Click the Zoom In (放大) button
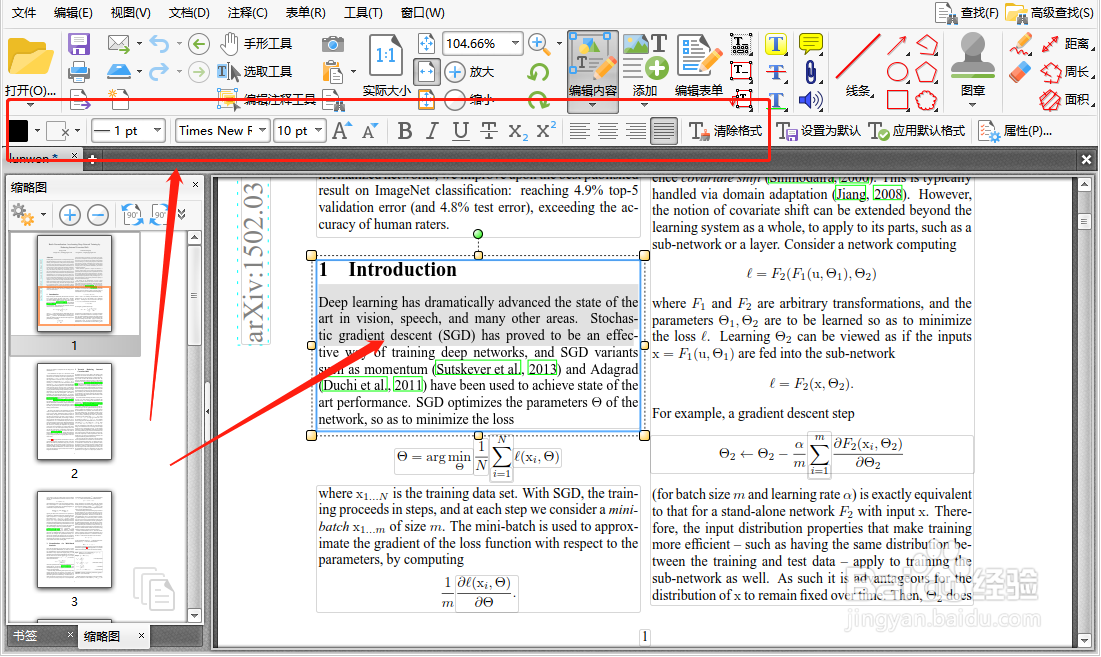Viewport: 1101px width, 657px height. (x=470, y=72)
